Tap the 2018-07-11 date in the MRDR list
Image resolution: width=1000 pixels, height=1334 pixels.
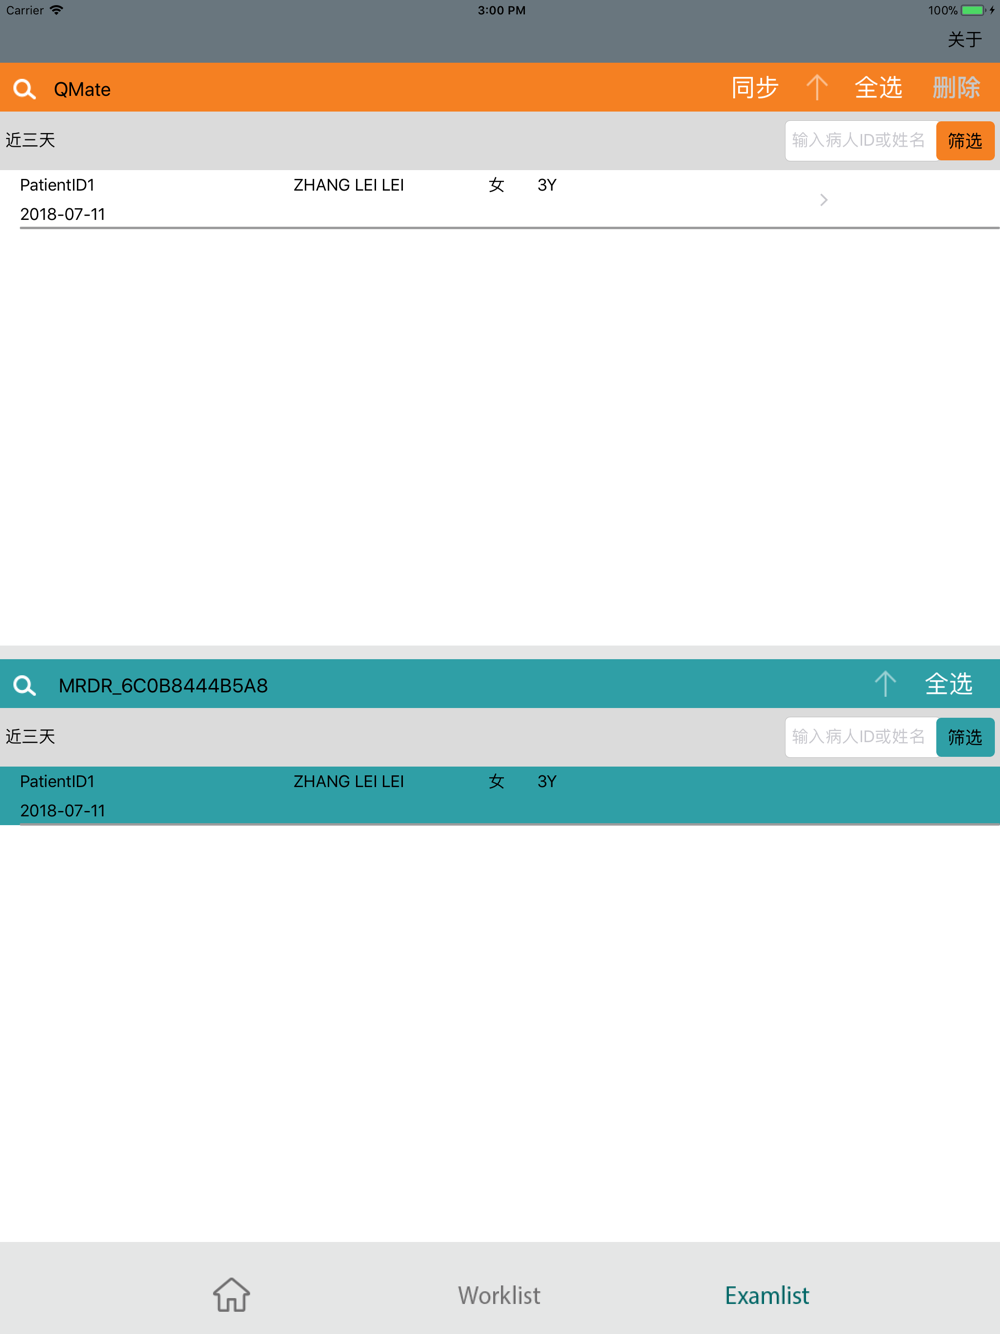[x=63, y=810]
